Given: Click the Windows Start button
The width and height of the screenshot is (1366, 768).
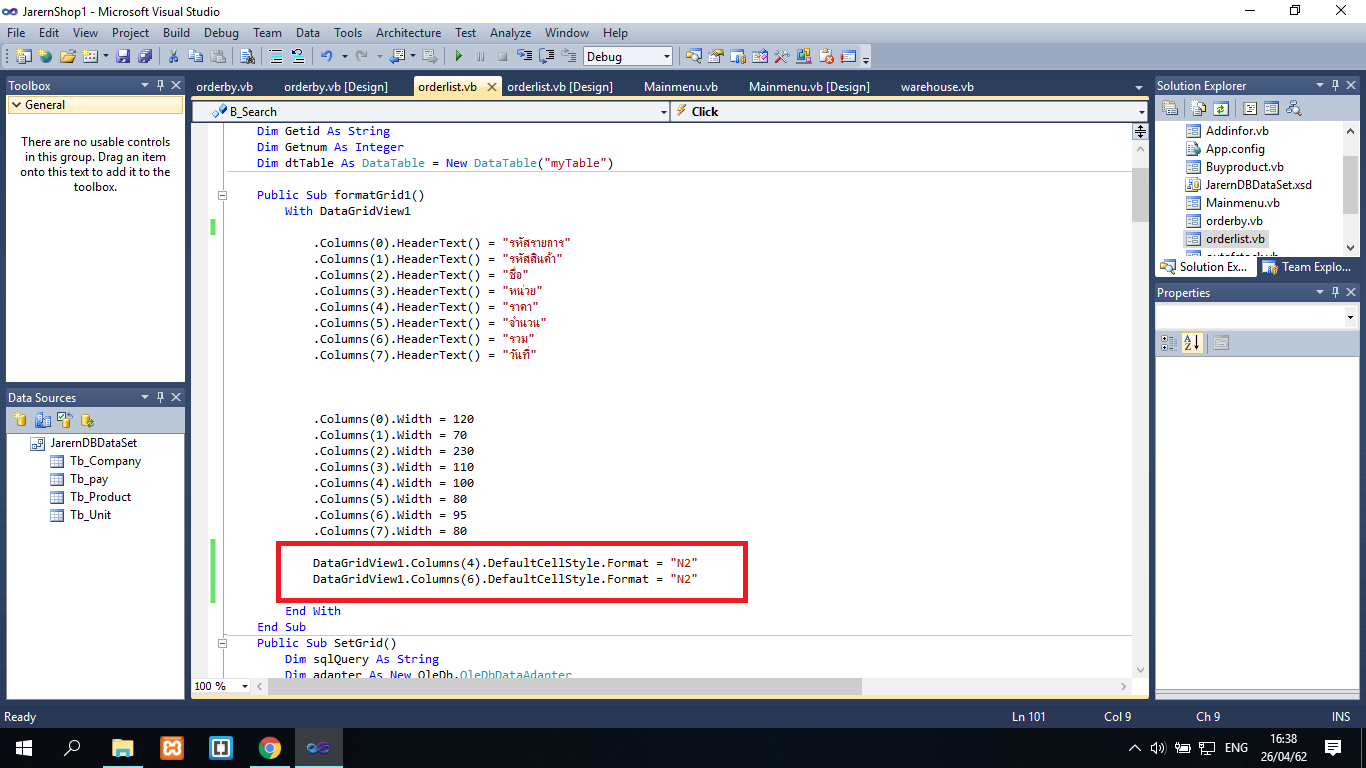Looking at the screenshot, I should (23, 747).
